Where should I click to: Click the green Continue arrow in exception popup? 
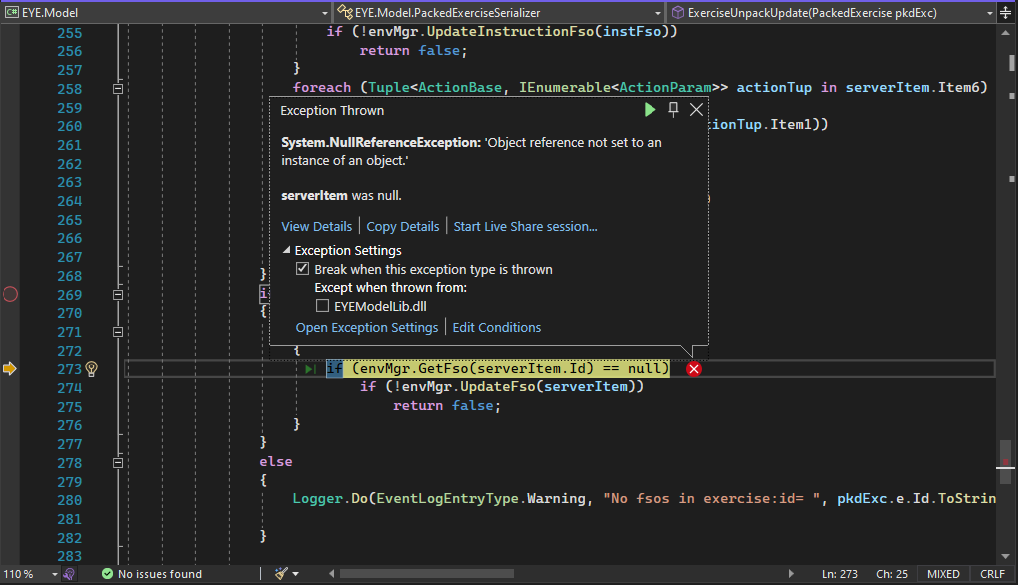tap(650, 110)
